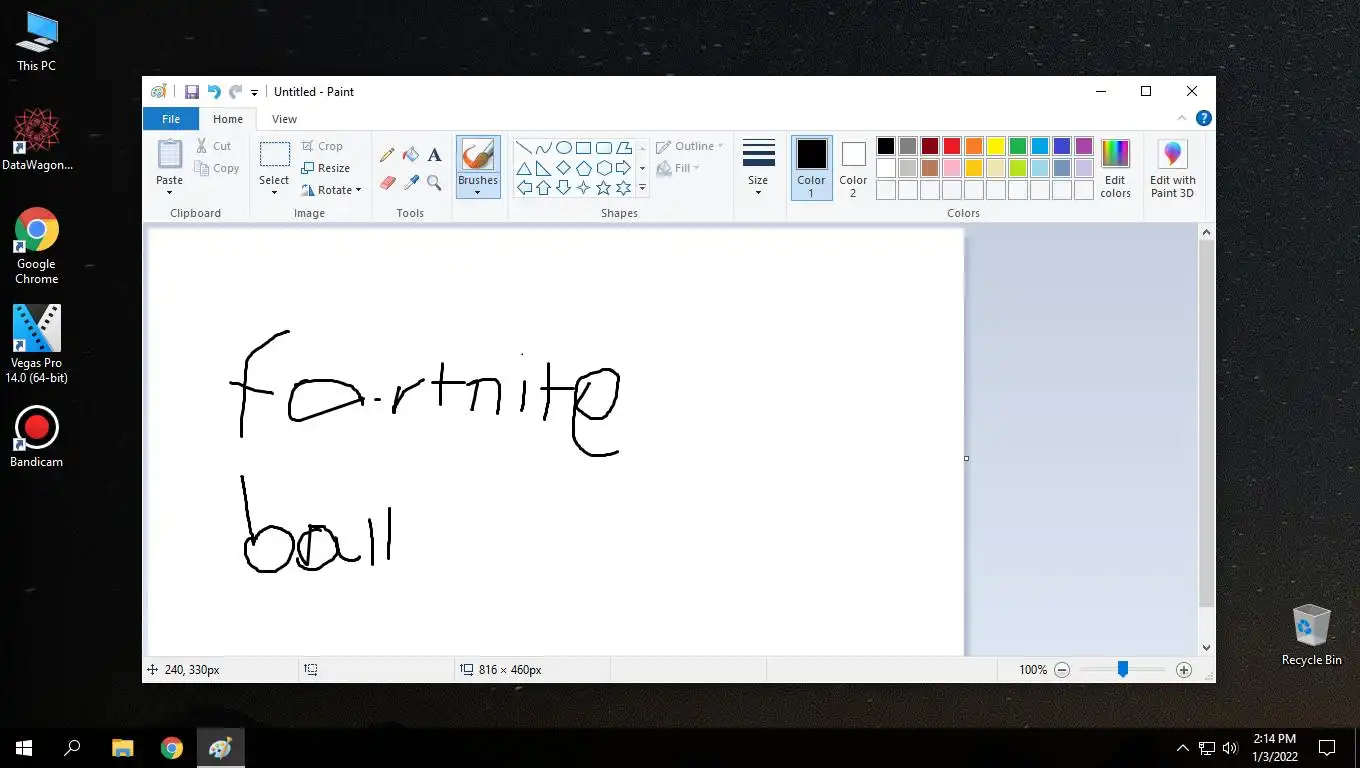Expand the Shapes gallery with More arrow
The width and height of the screenshot is (1360, 768).
pos(642,188)
